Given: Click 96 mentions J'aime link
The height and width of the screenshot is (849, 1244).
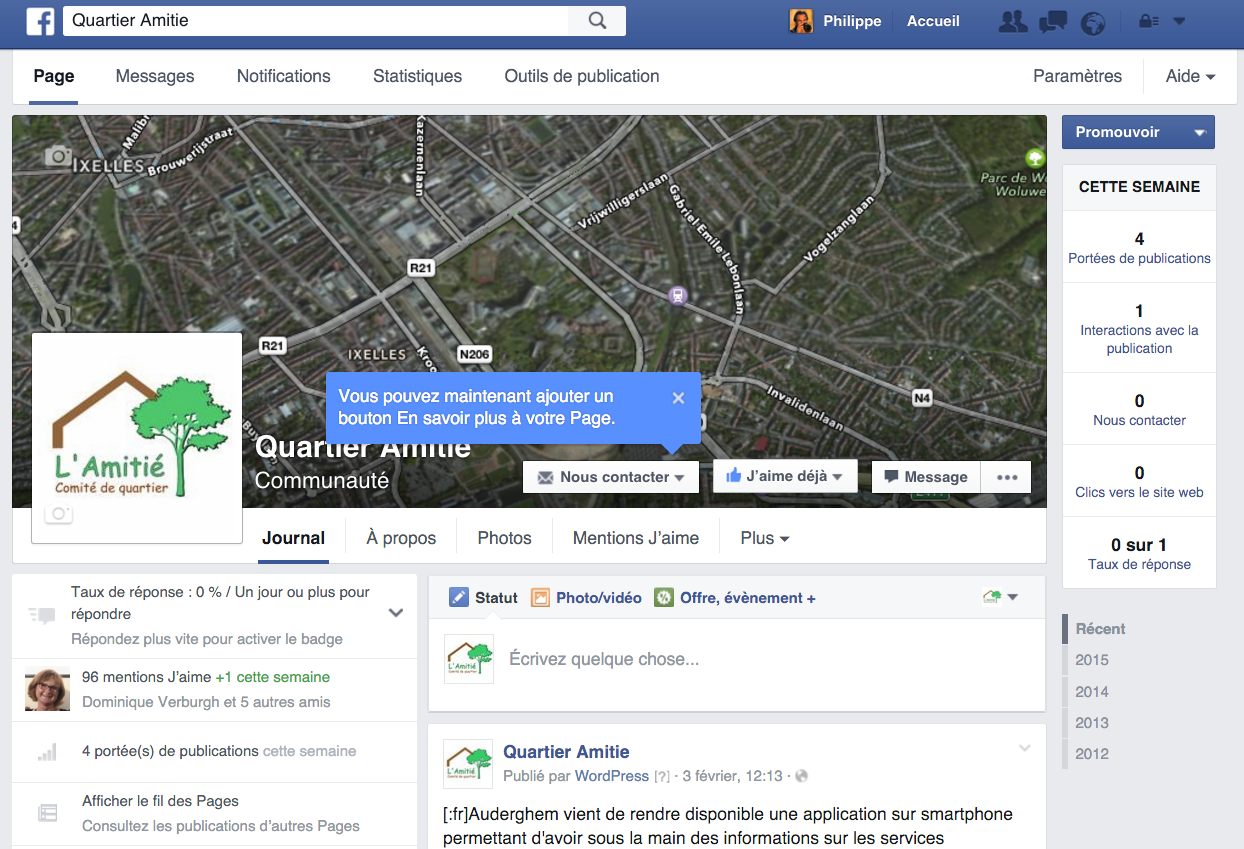Looking at the screenshot, I should coord(146,677).
